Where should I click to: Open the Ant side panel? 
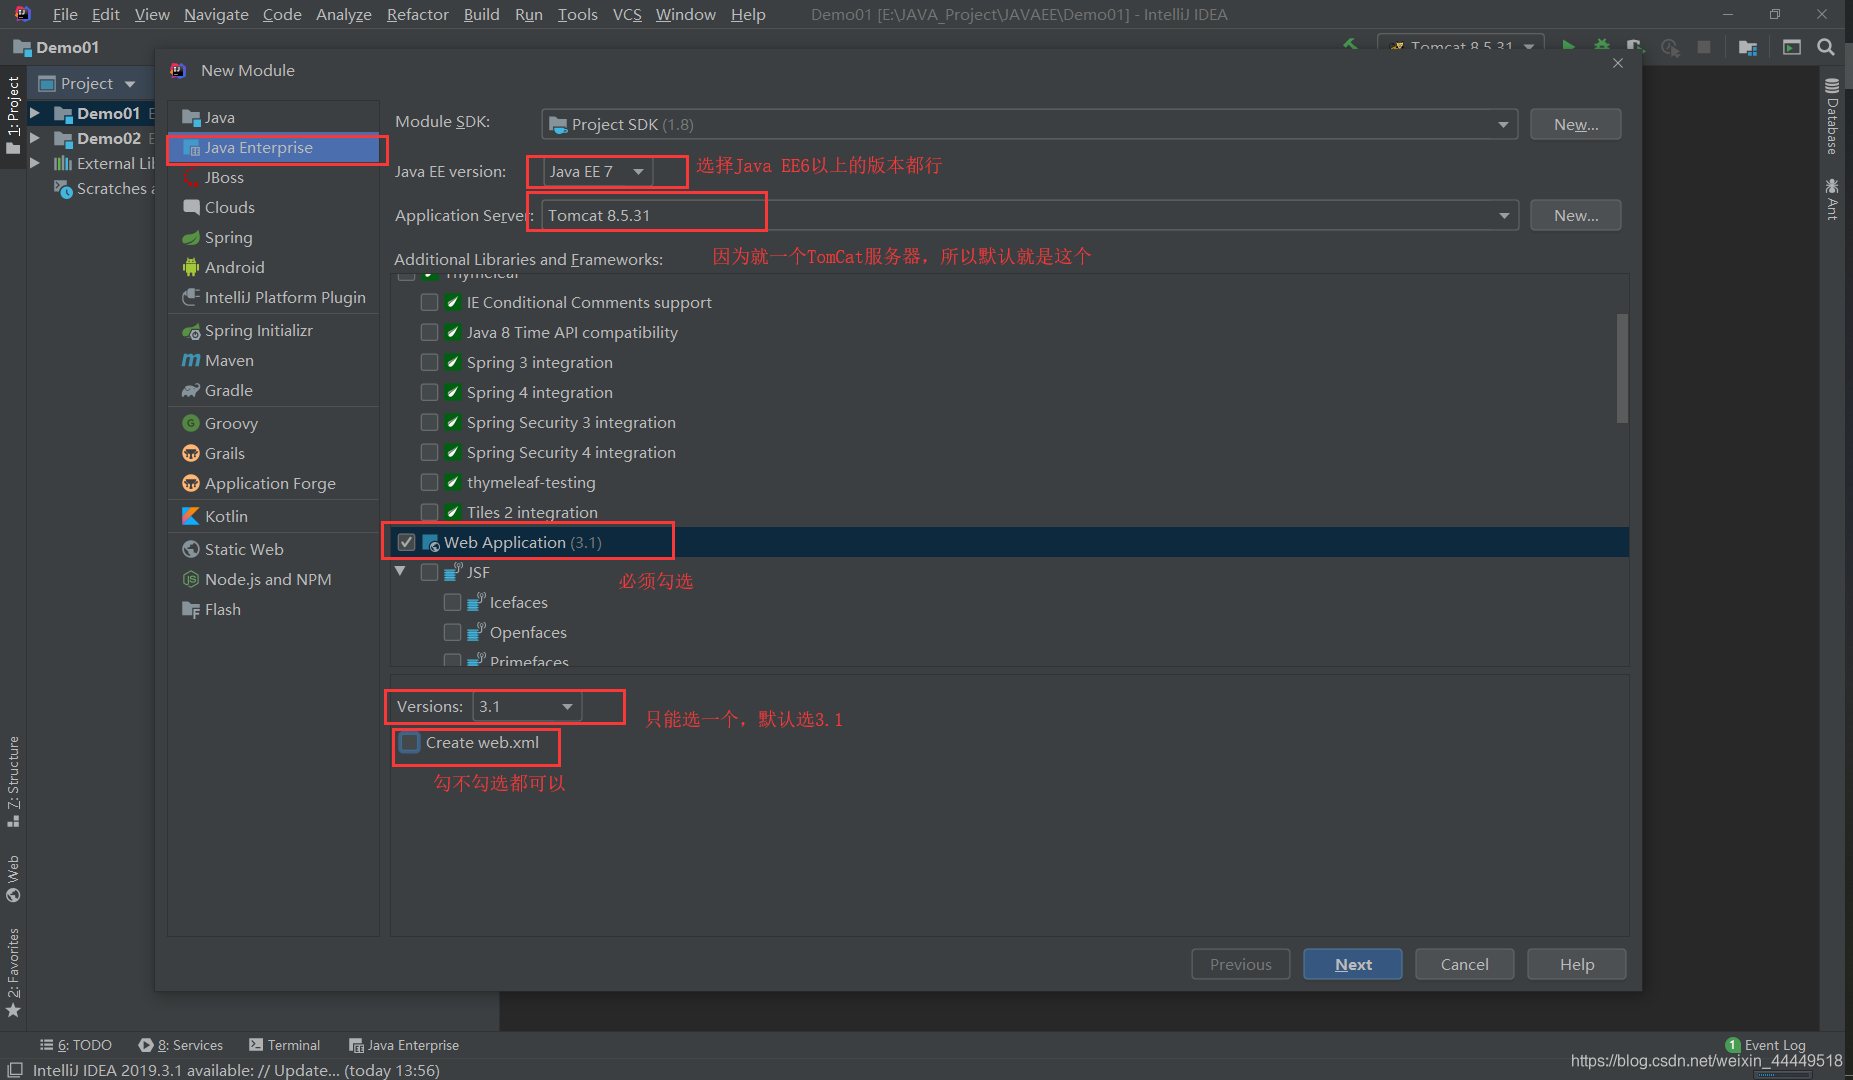1832,199
